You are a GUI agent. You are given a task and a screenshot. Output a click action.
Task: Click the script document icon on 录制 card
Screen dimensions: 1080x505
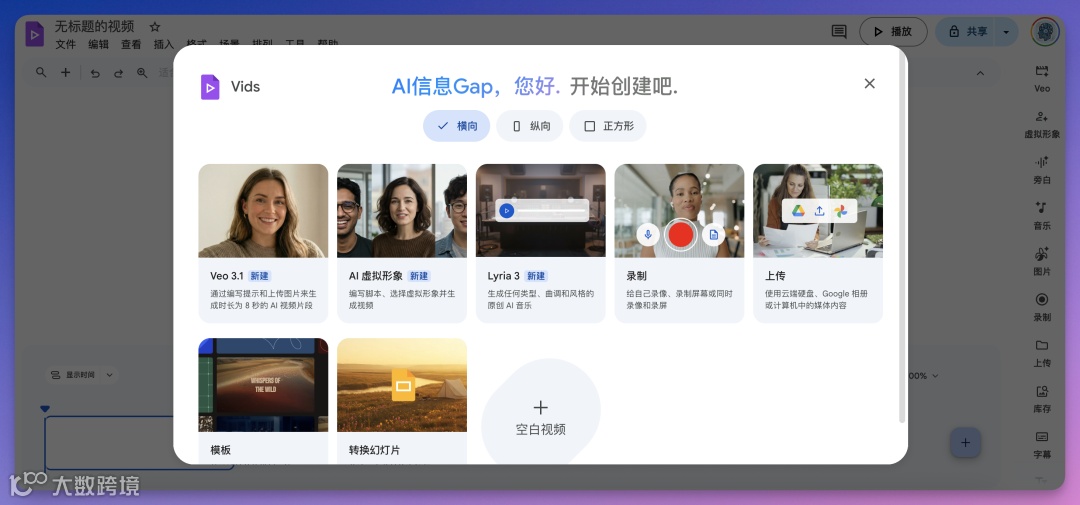pyautogui.click(x=714, y=234)
